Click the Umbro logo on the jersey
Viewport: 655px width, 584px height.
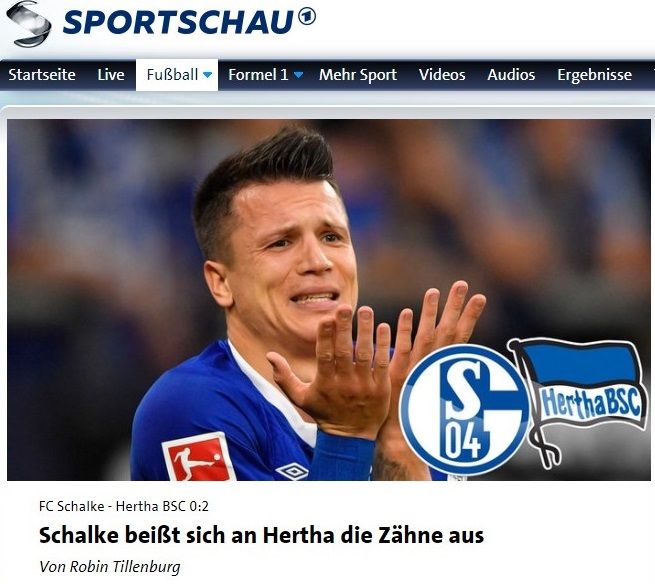click(x=292, y=471)
